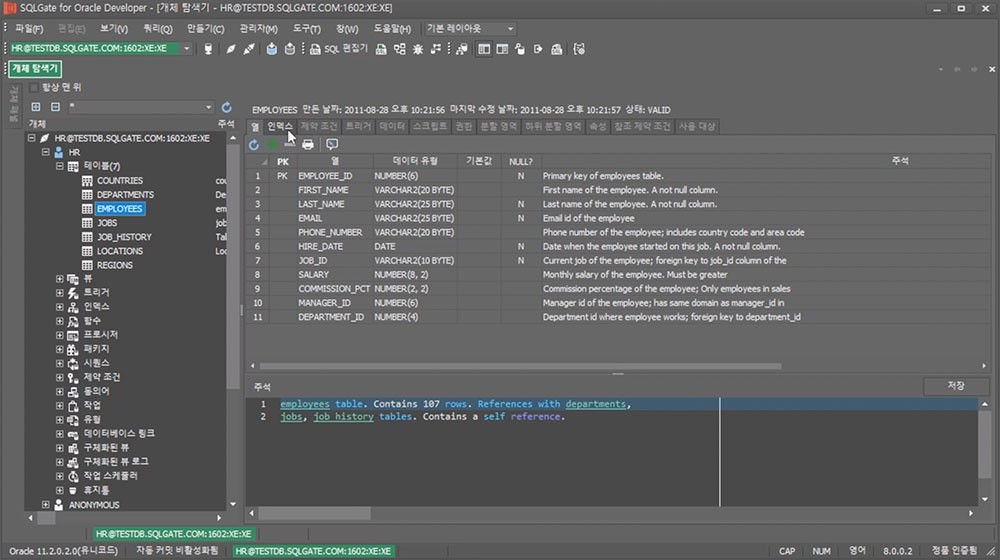The height and width of the screenshot is (560, 1000).
Task: Click the SQL file icon right of SQL 편집기
Action: pos(381,49)
